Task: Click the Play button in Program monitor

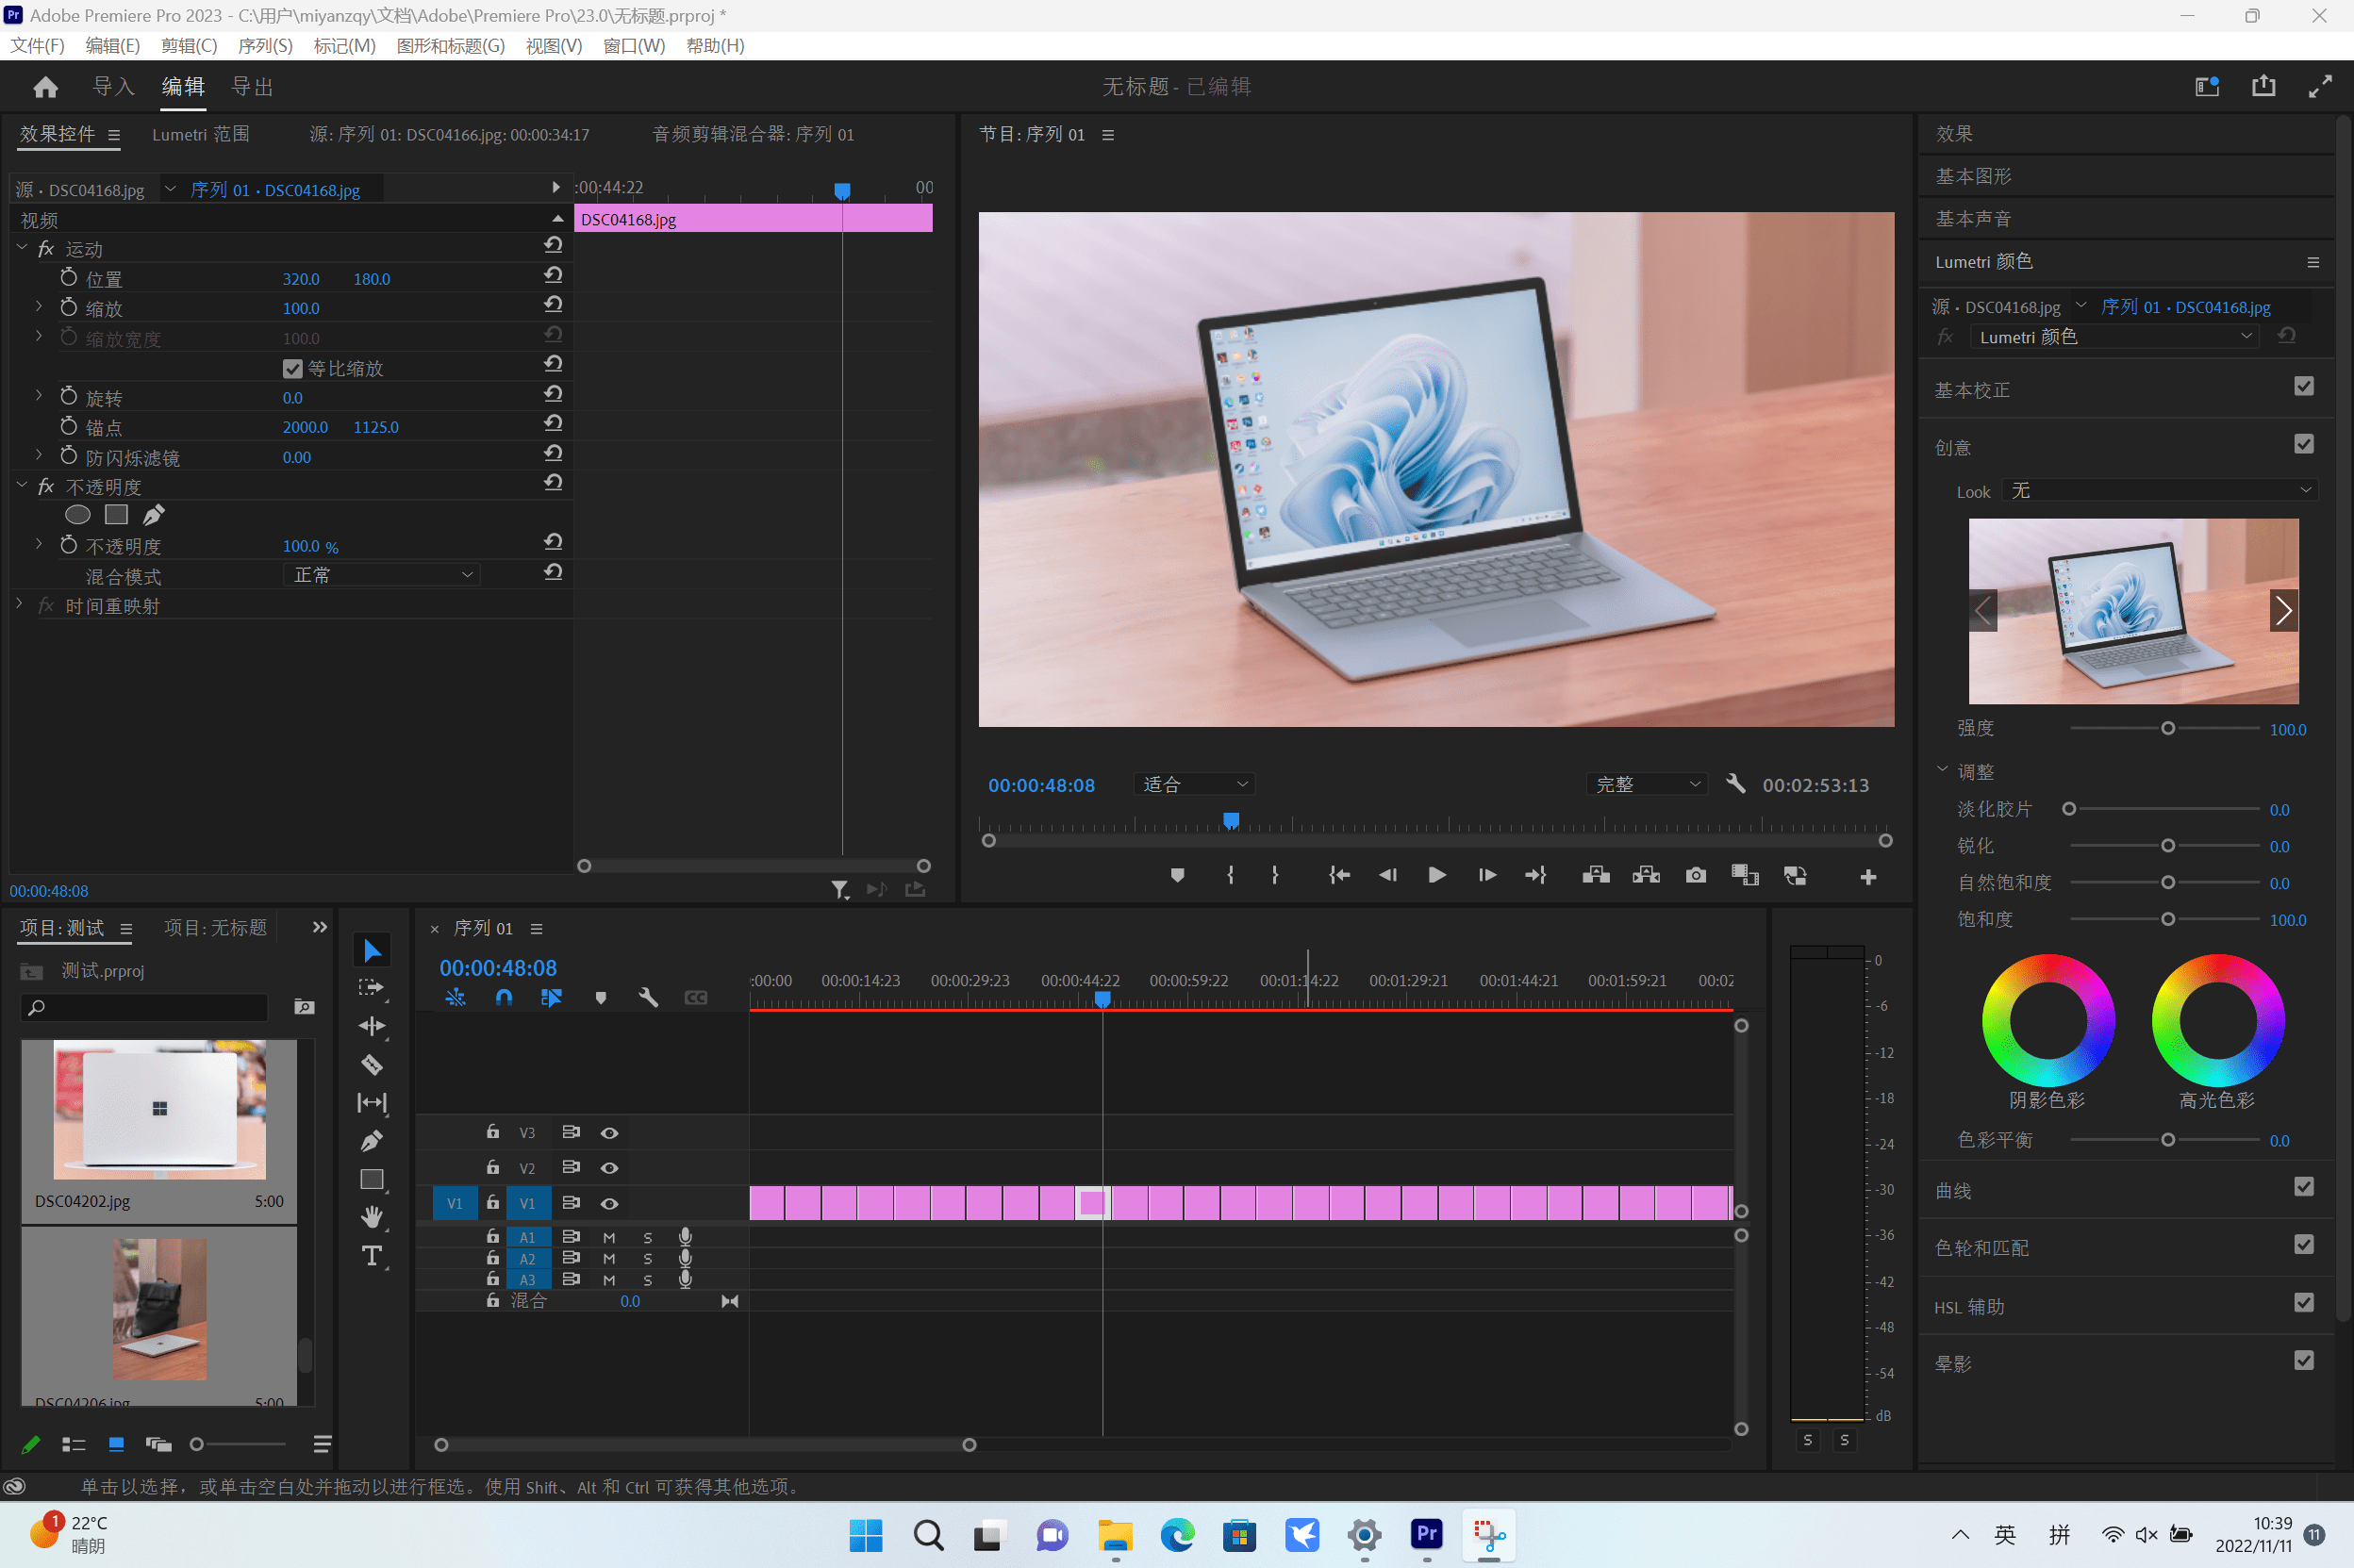Action: 1437,876
